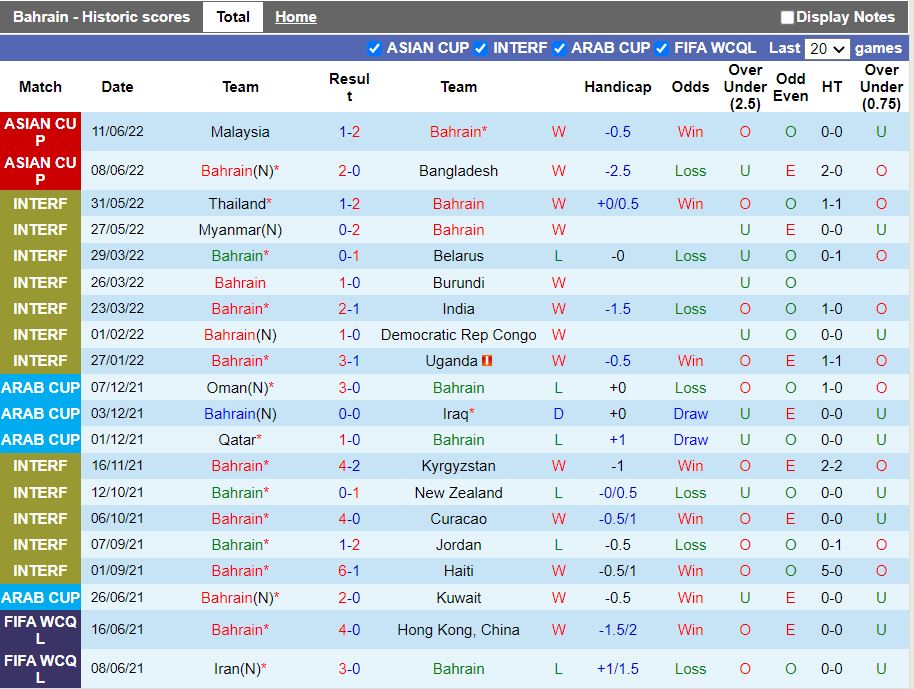Image resolution: width=914 pixels, height=689 pixels.
Task: Open the 4-2 score versus Kyrgyzstan
Action: pos(349,466)
